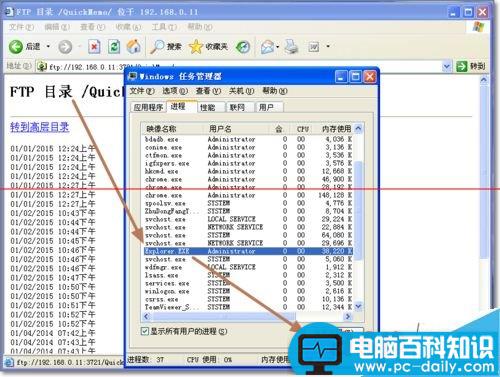Switch to 联网 (Networking) tab
The width and height of the screenshot is (500, 377).
pyautogui.click(x=240, y=107)
